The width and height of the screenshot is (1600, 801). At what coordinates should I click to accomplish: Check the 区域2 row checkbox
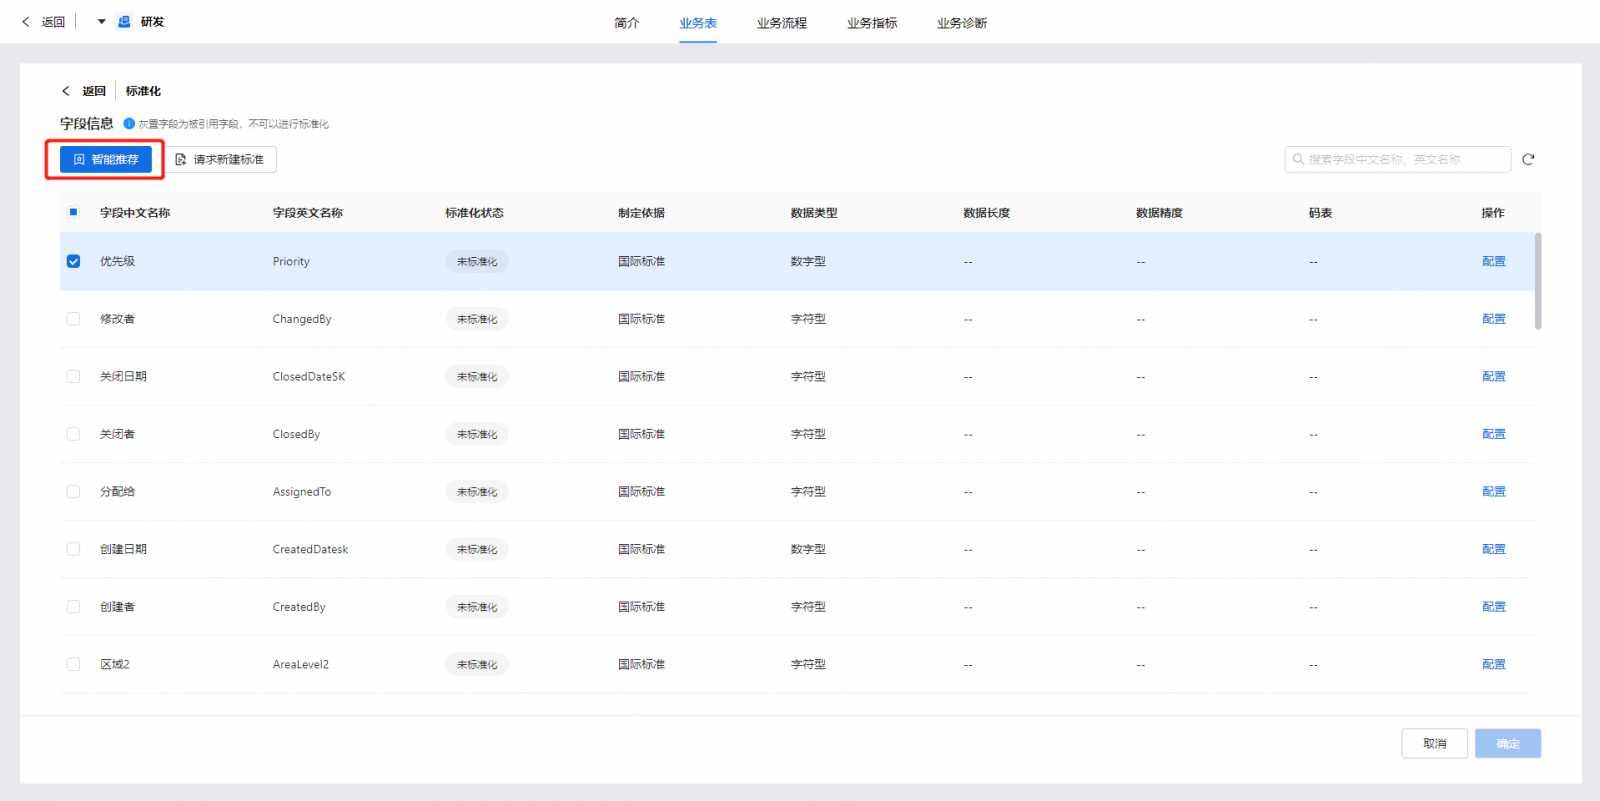pyautogui.click(x=73, y=664)
